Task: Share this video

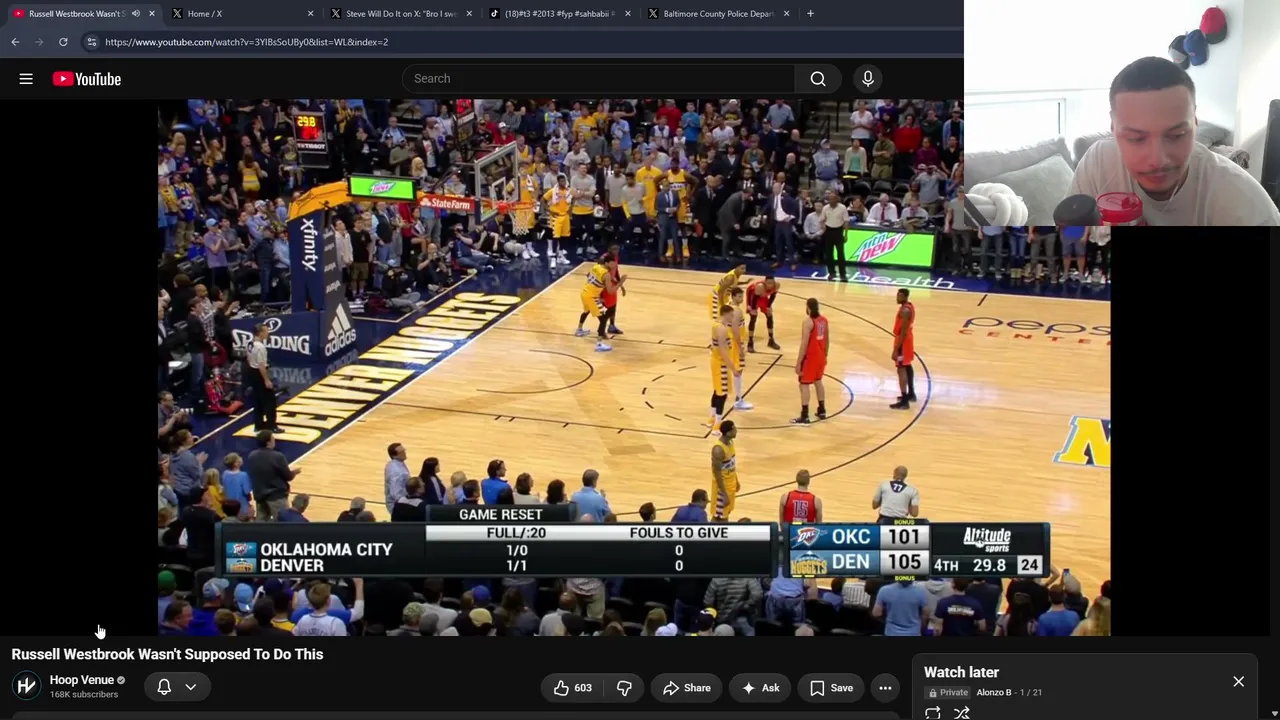Action: tap(686, 688)
